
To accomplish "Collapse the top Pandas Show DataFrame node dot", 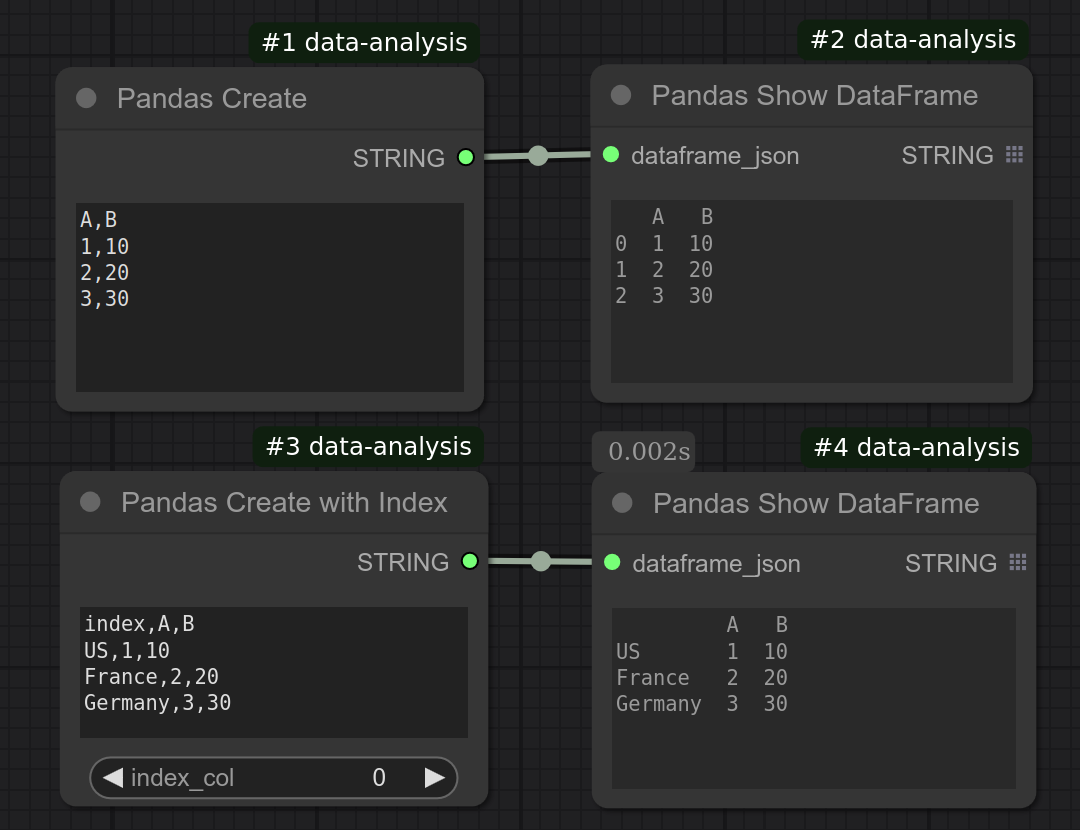I will [x=621, y=95].
